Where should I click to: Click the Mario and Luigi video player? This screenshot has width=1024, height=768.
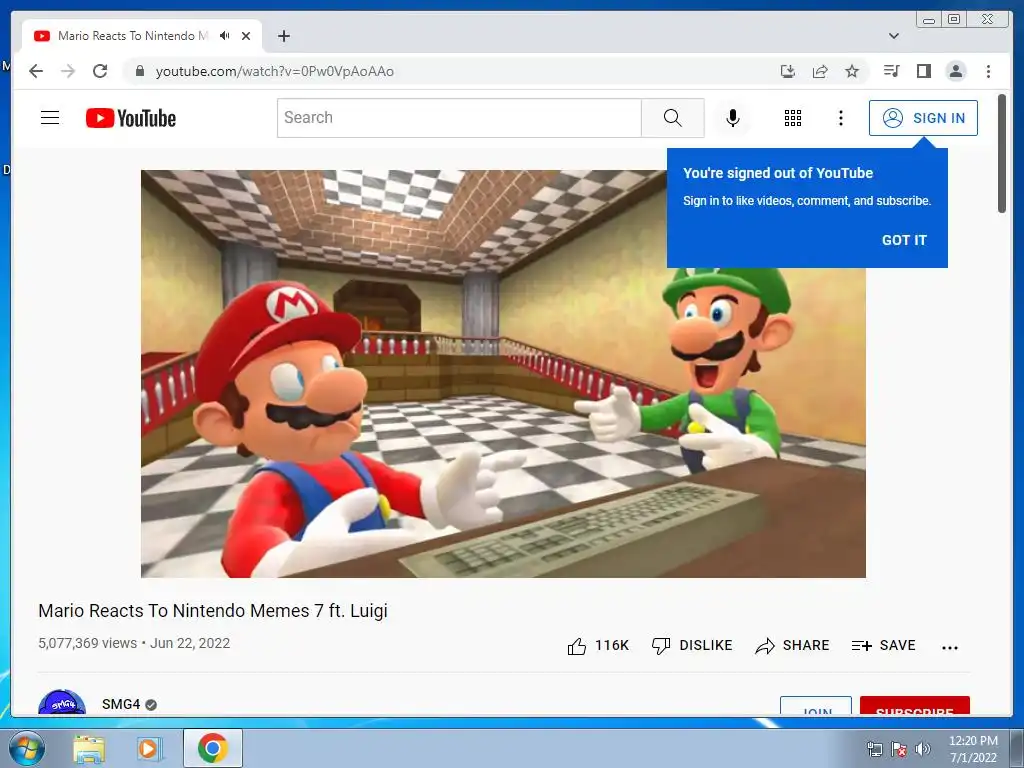point(503,374)
